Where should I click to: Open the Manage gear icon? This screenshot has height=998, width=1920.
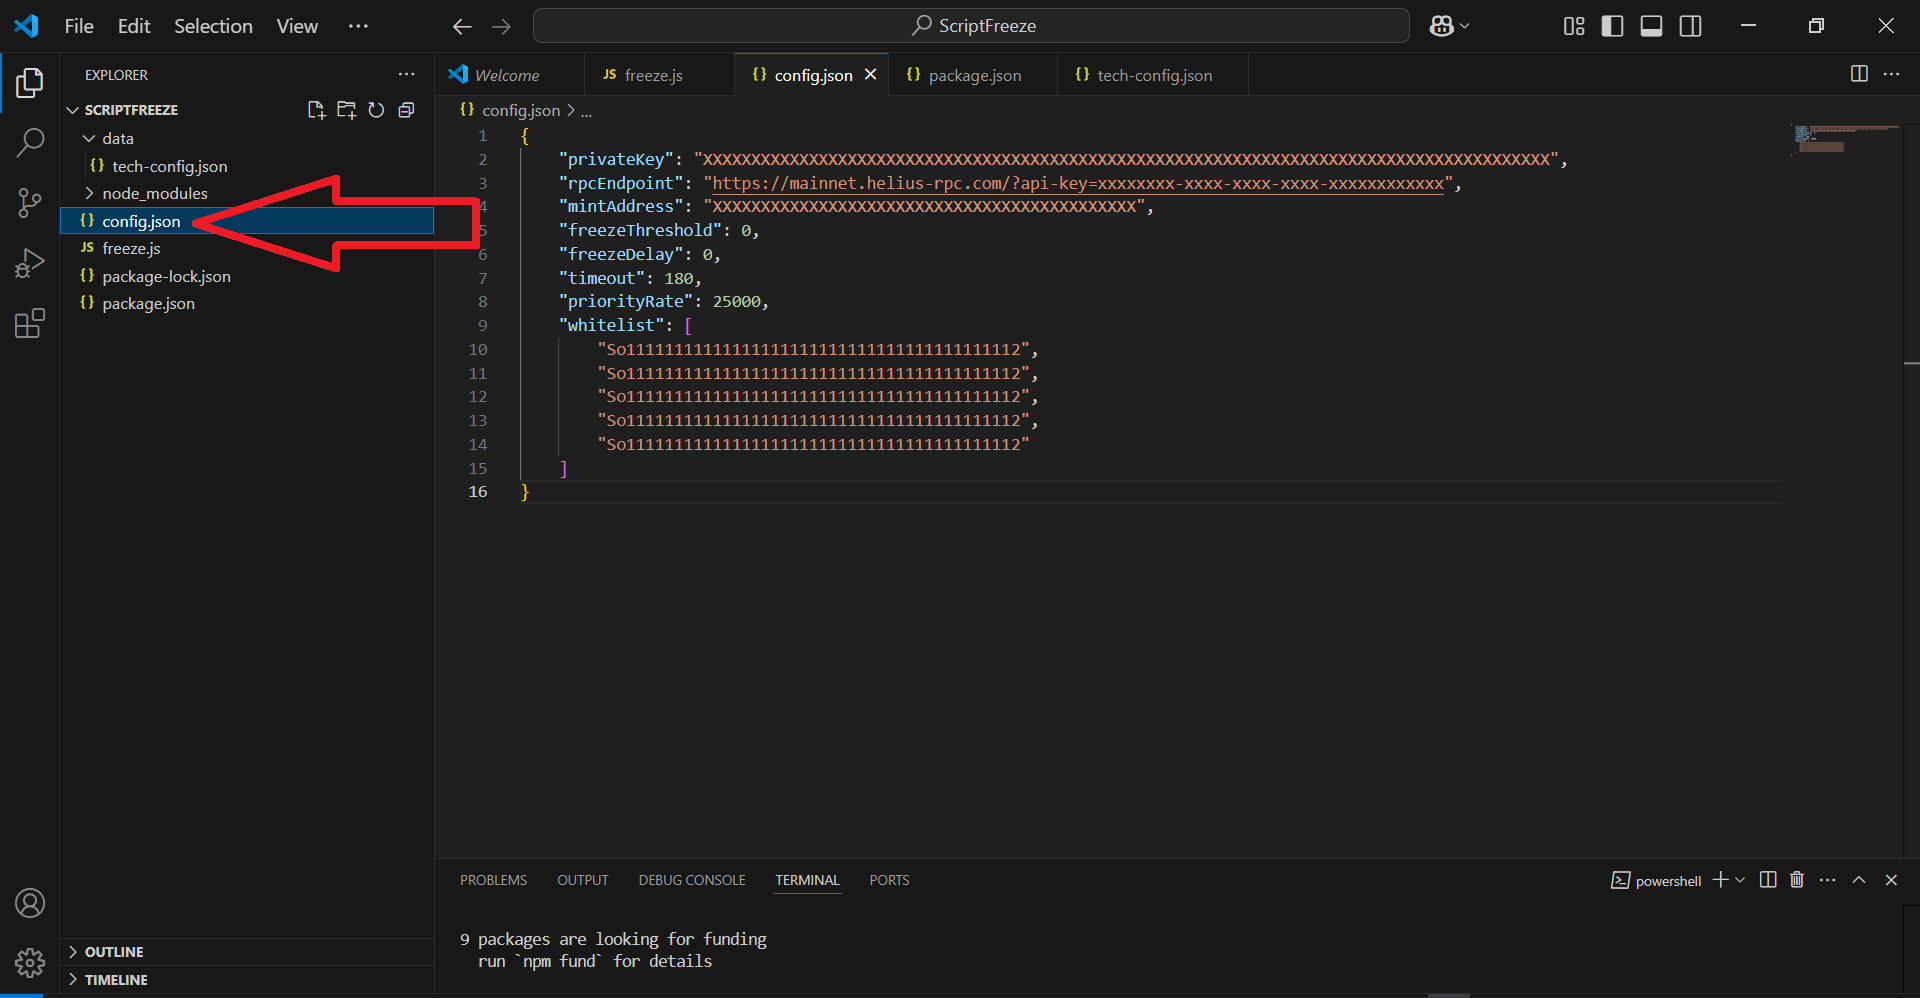point(30,963)
